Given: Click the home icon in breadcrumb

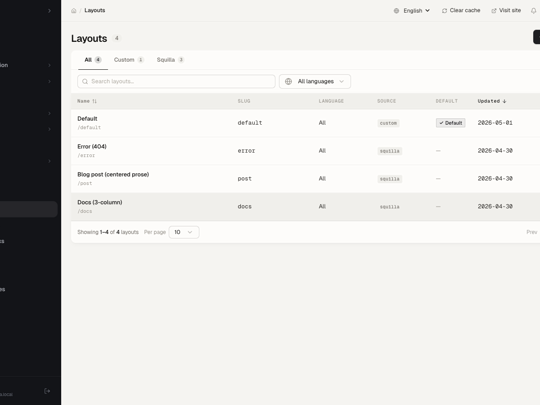Looking at the screenshot, I should [74, 11].
